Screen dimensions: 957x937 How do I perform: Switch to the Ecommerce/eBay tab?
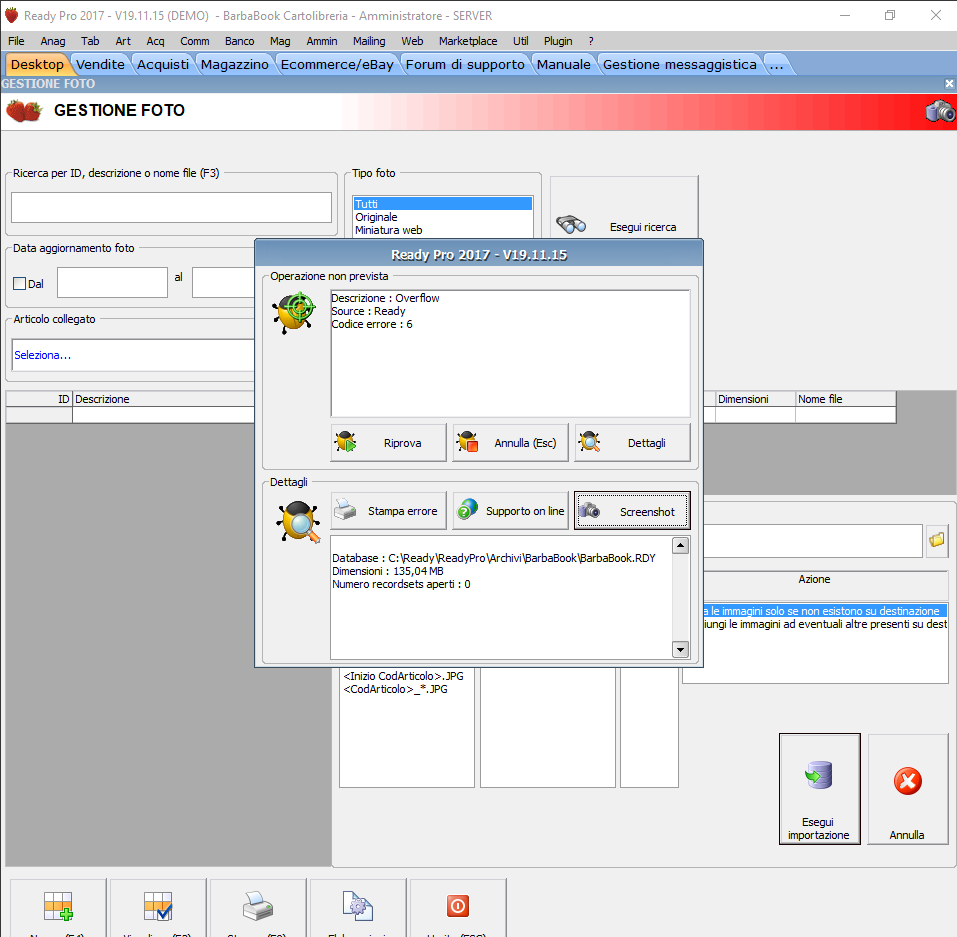[x=337, y=65]
